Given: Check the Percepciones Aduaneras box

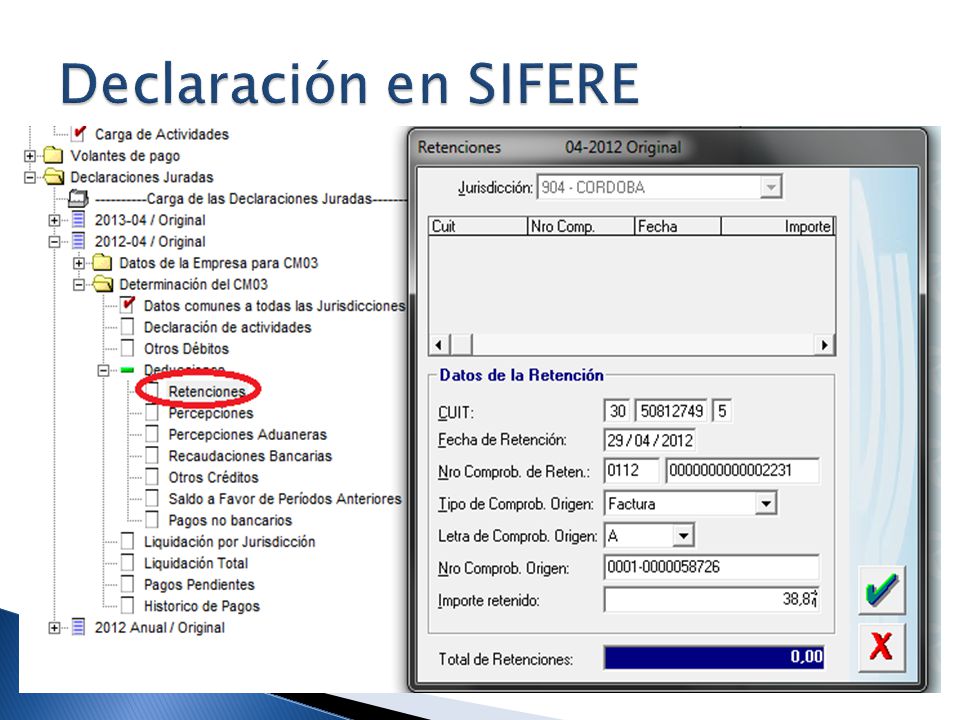Looking at the screenshot, I should pyautogui.click(x=152, y=434).
